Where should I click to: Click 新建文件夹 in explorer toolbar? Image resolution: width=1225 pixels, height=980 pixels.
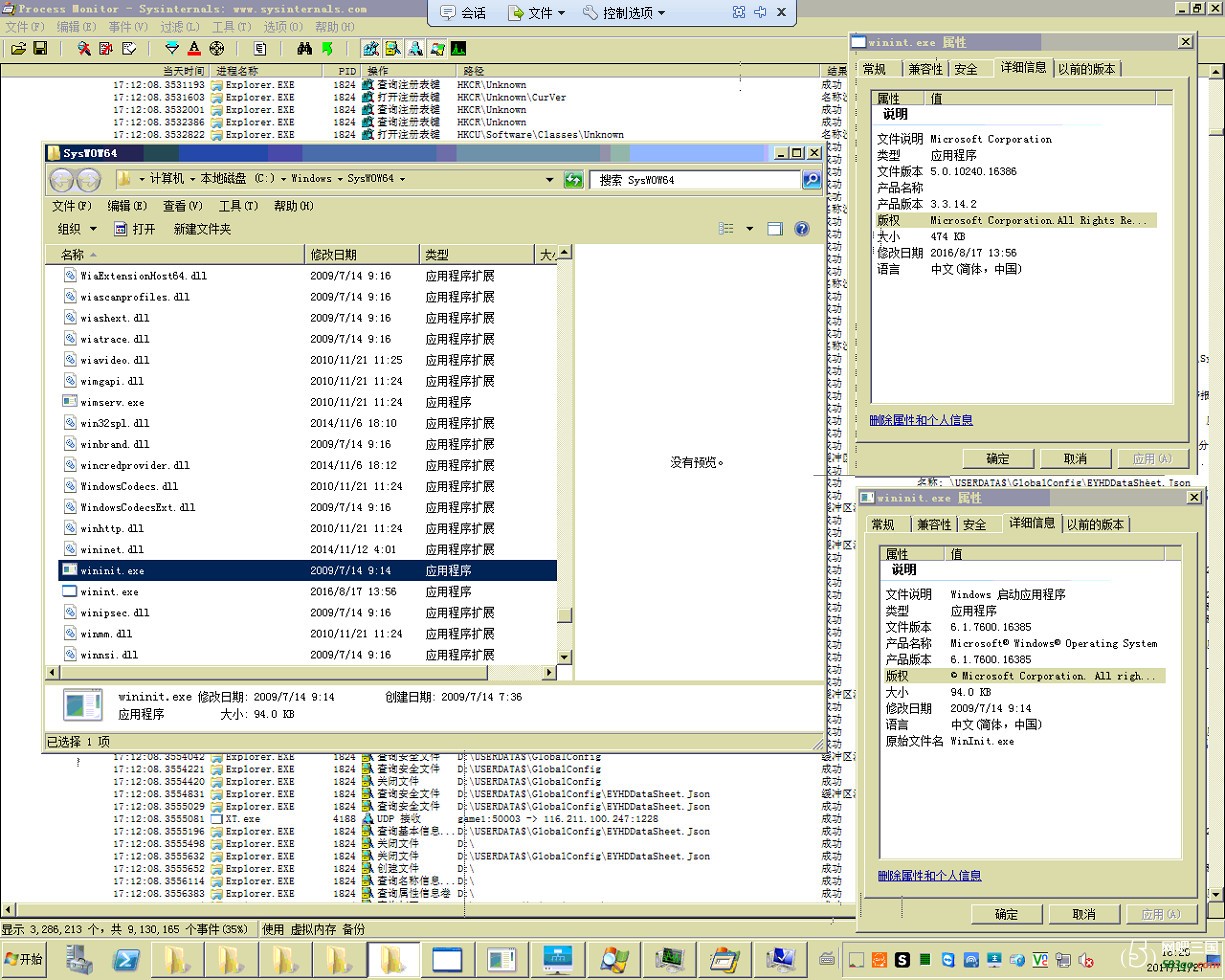click(202, 229)
